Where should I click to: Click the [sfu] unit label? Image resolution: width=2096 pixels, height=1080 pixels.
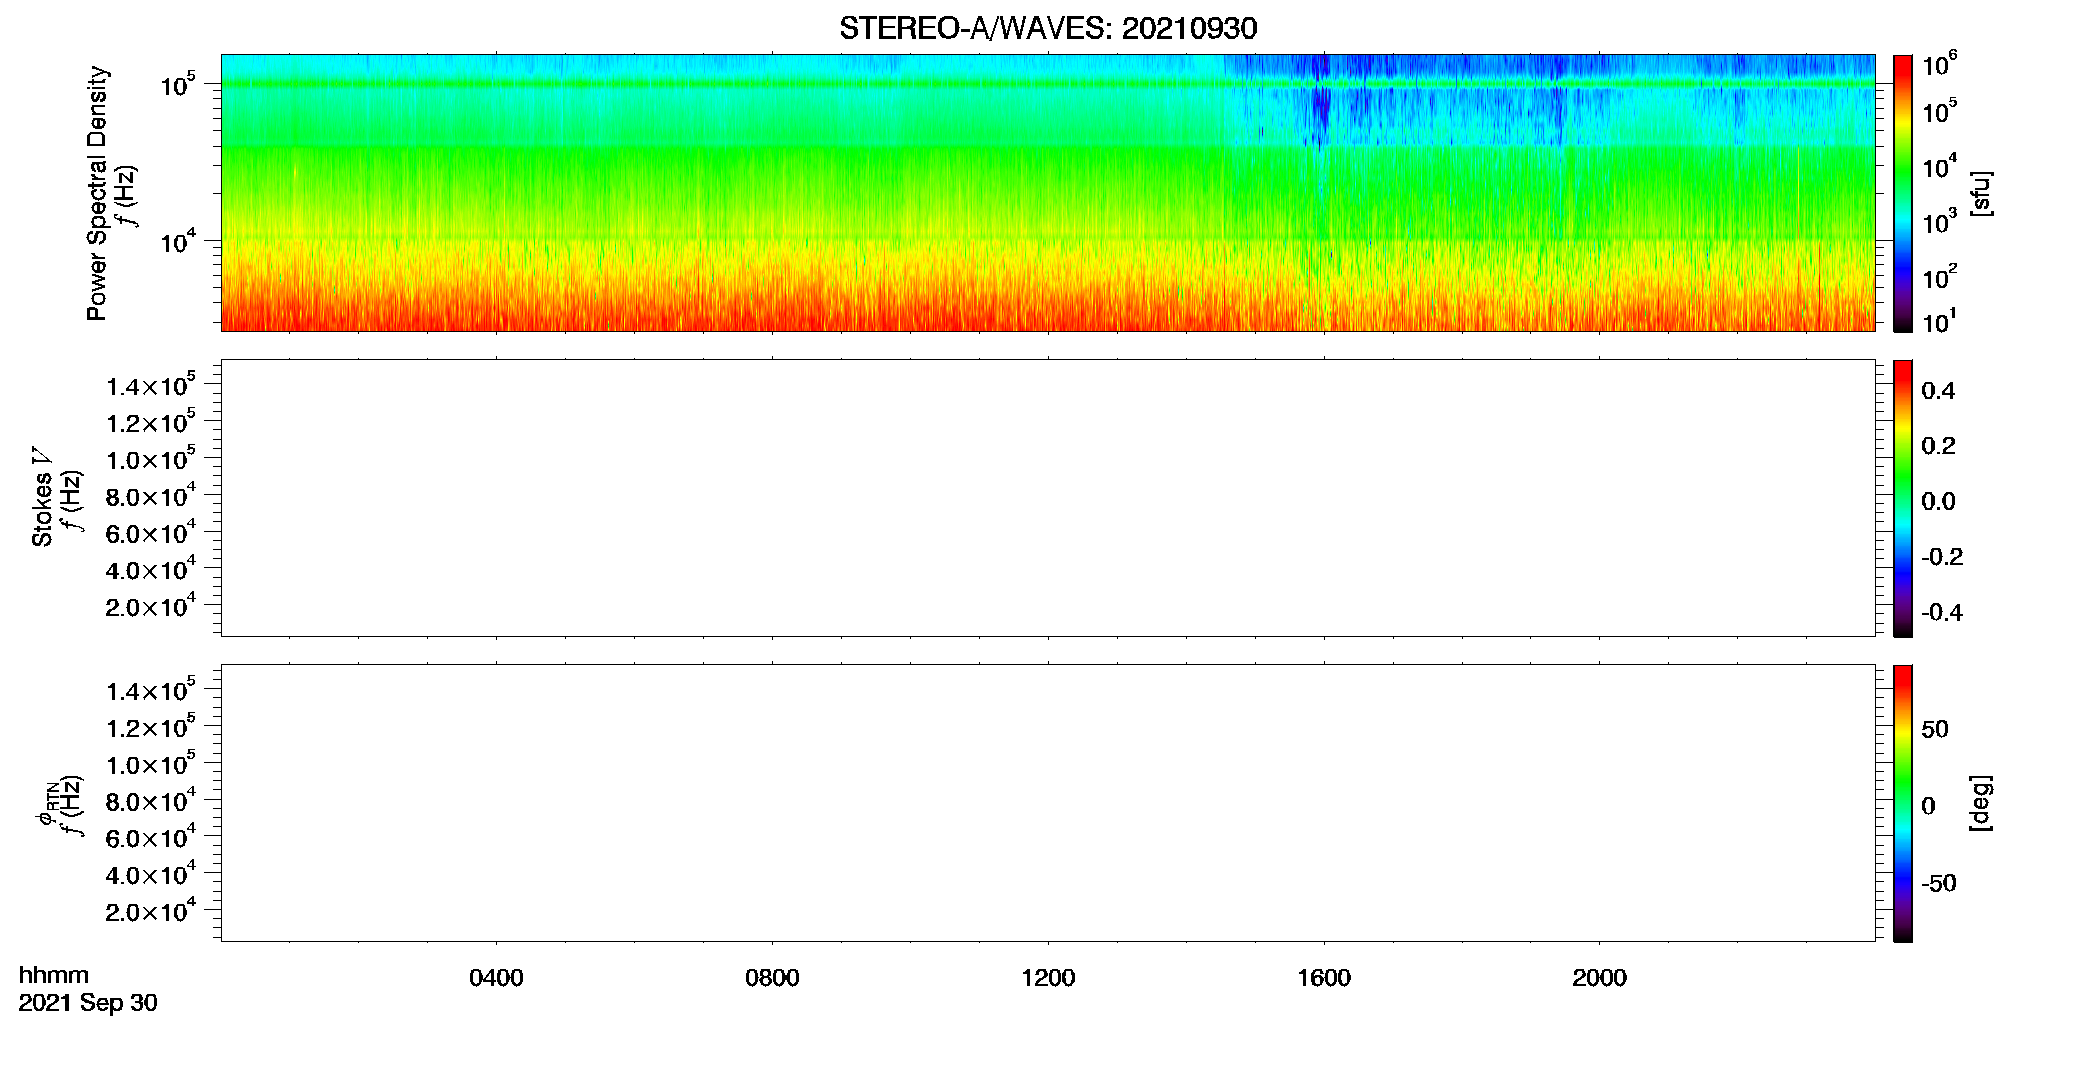[1980, 193]
